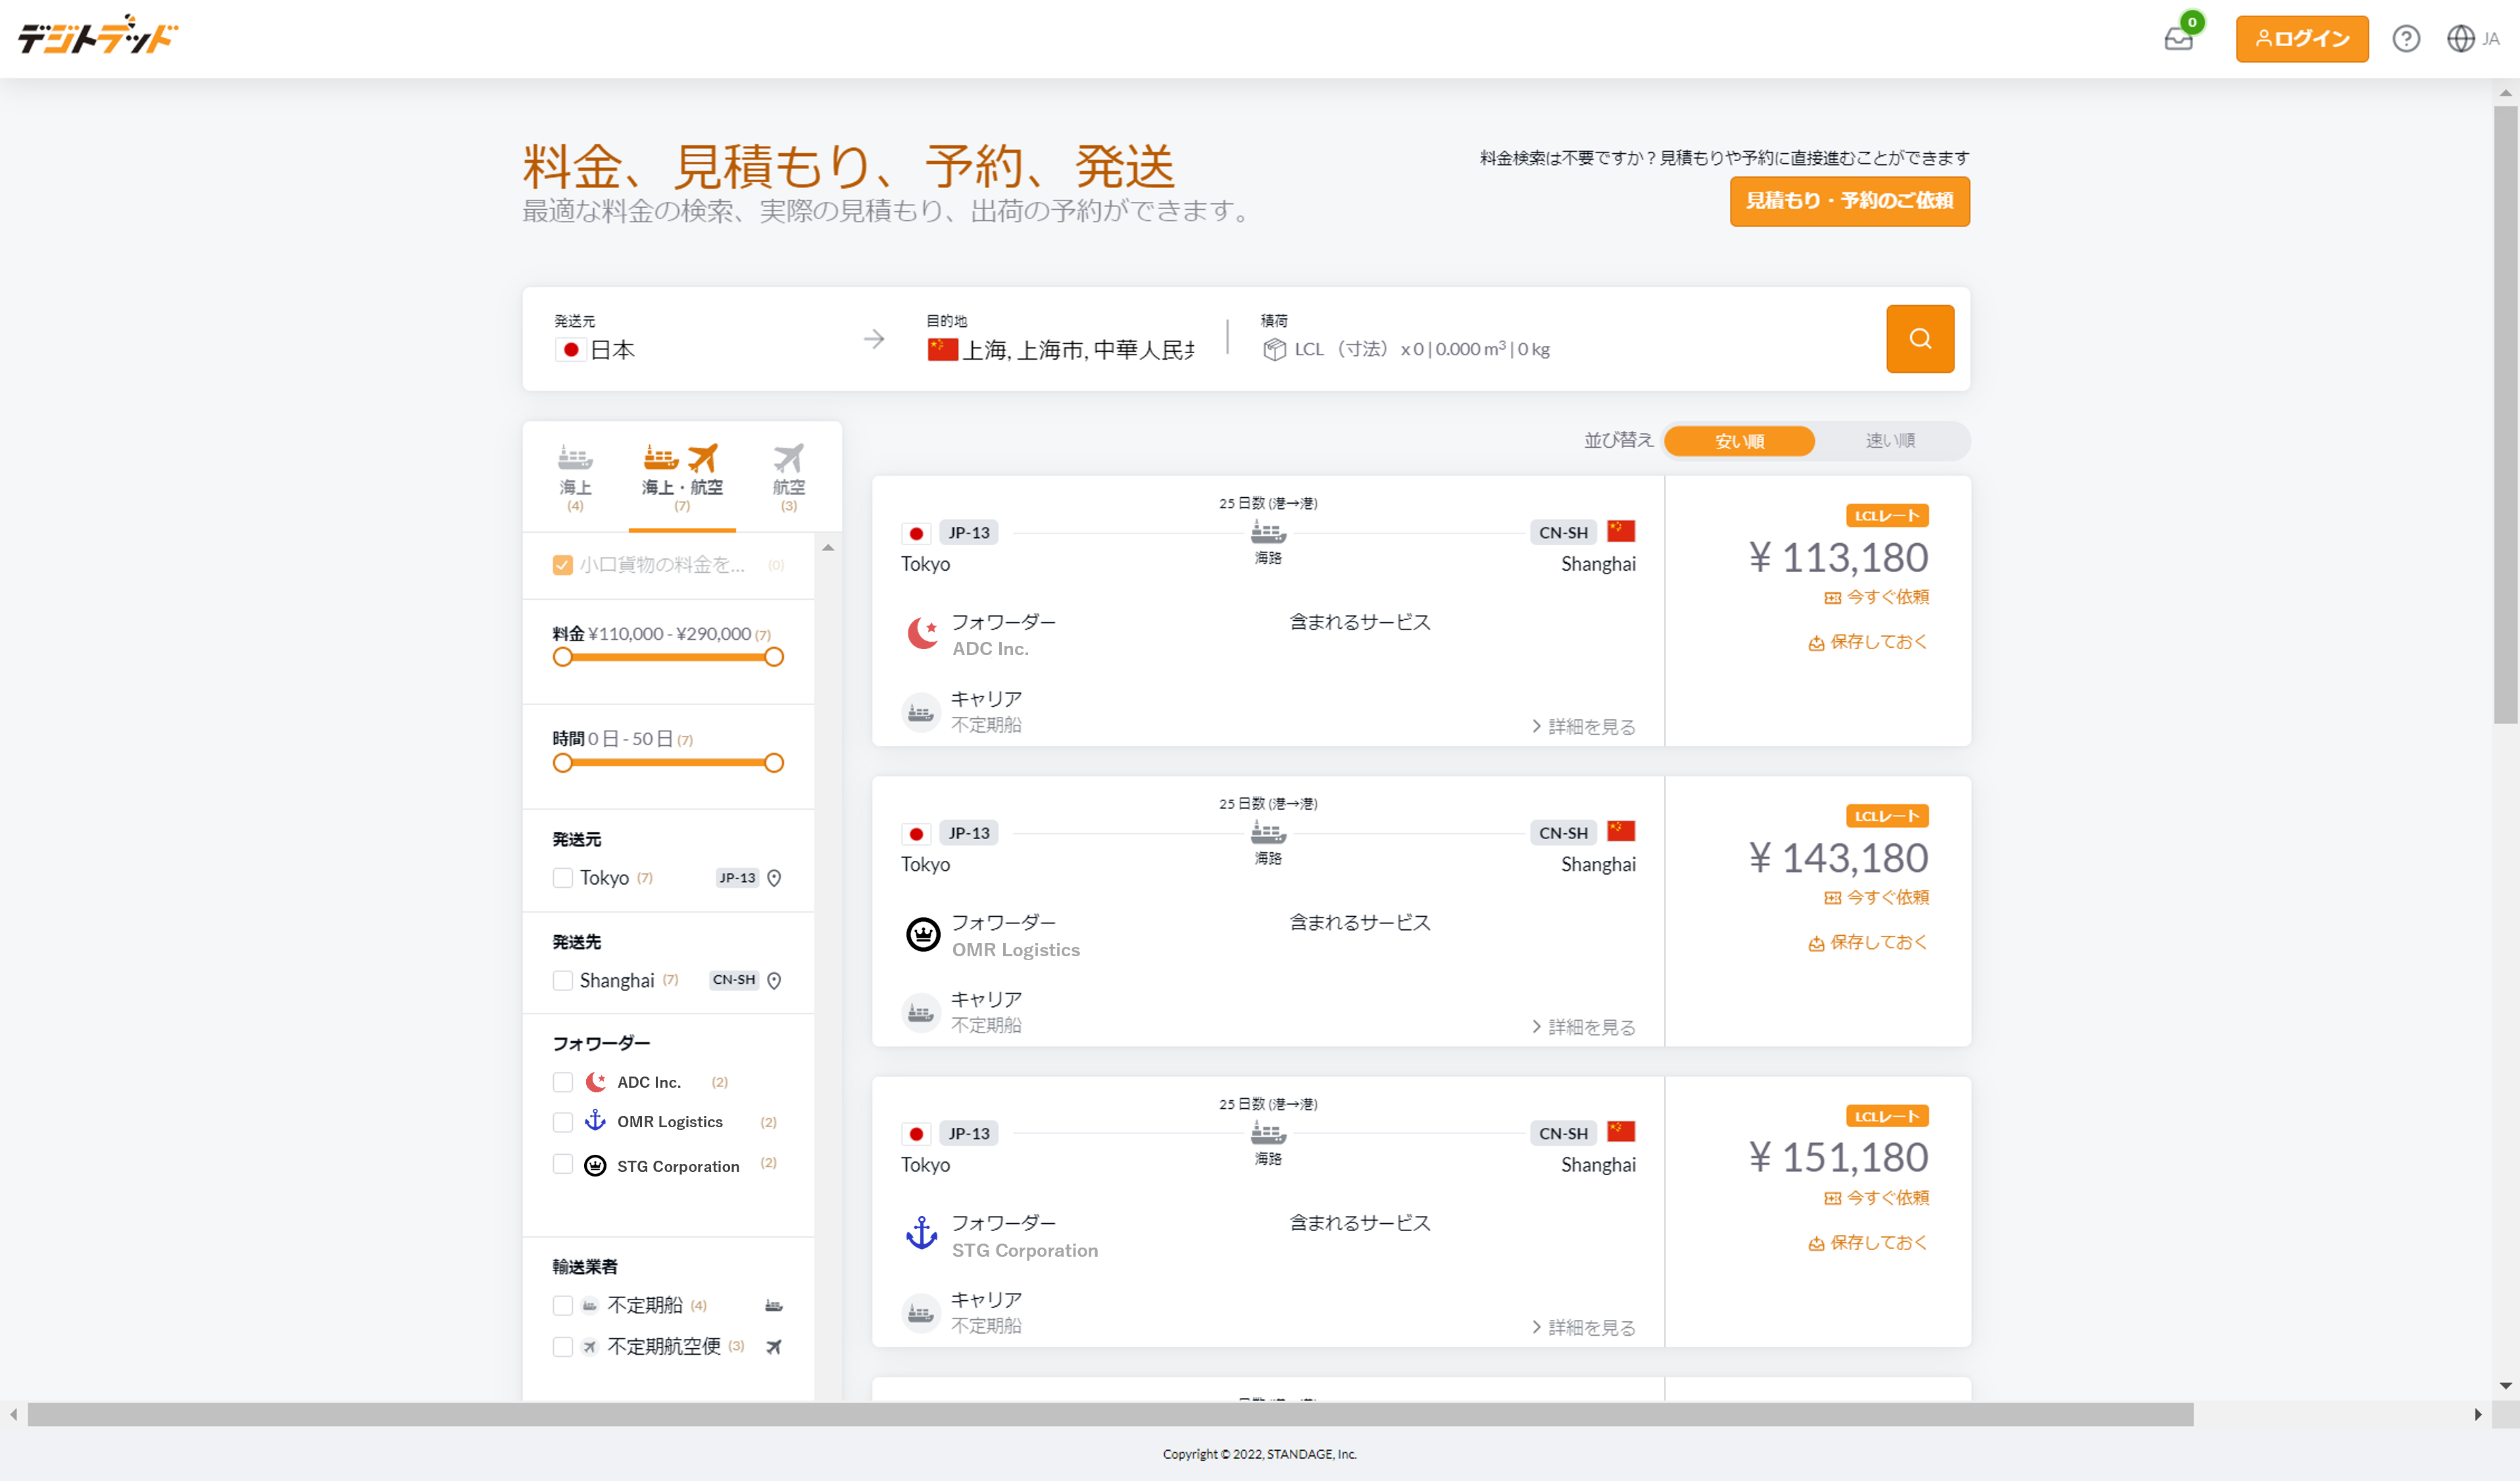2520x1481 pixels.
Task: Click the right handle of the 料金 slider
Action: click(774, 657)
